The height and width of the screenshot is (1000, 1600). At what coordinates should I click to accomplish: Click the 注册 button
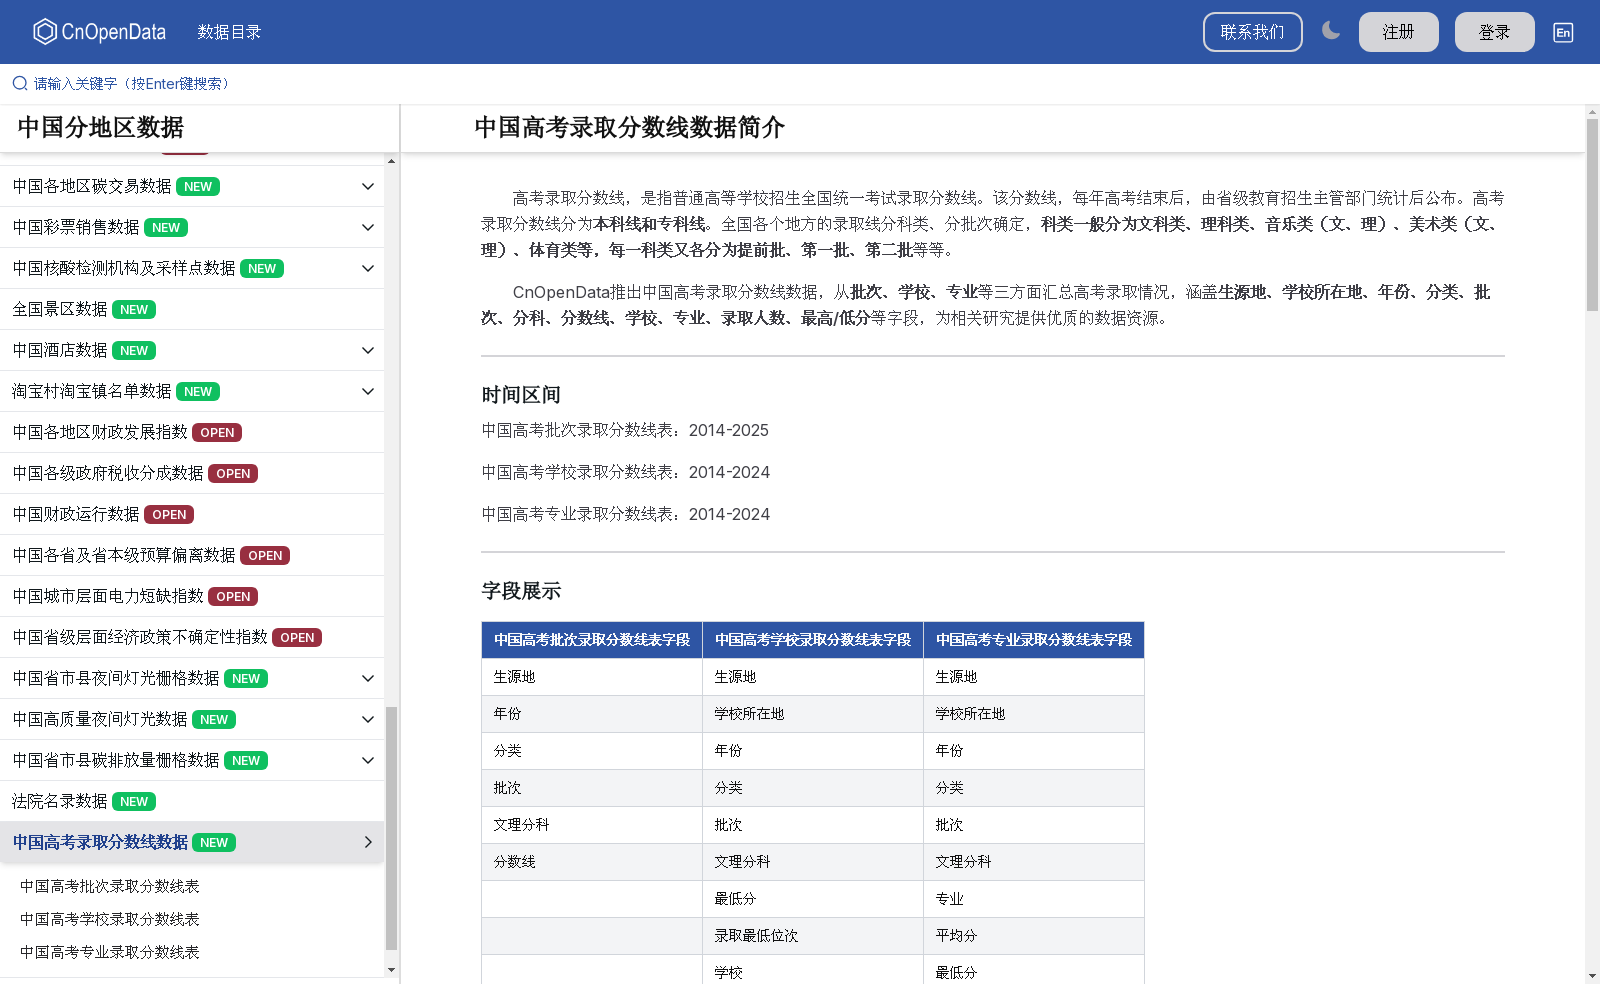[x=1398, y=31]
